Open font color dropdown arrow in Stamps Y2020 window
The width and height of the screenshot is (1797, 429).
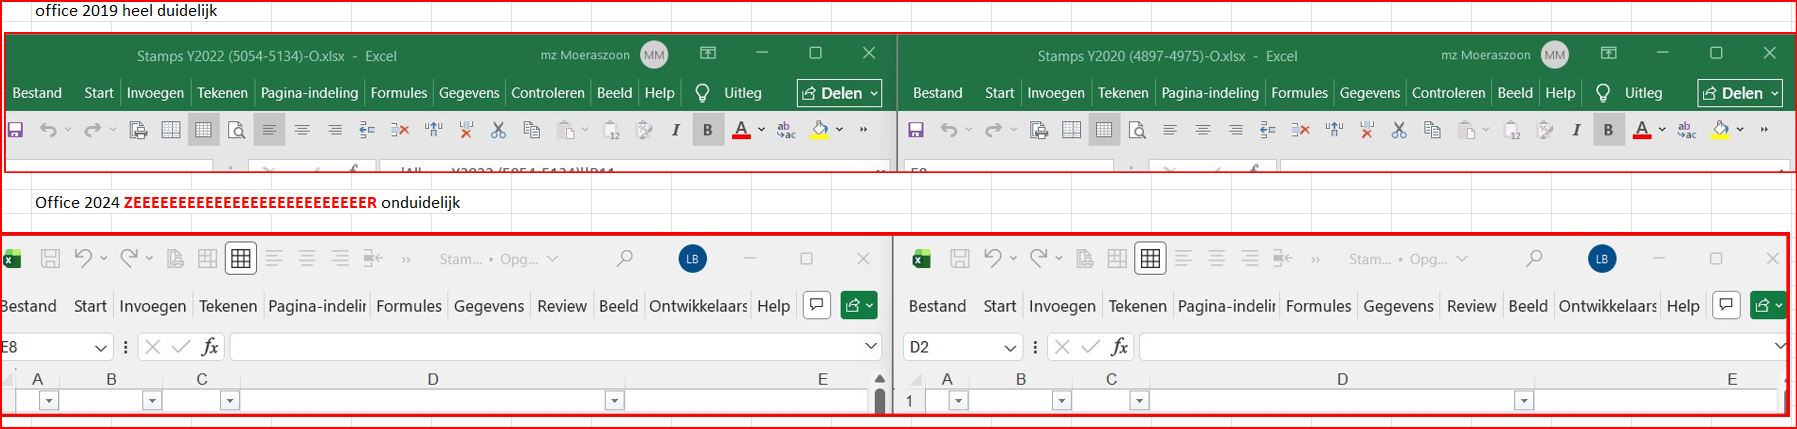click(1662, 130)
